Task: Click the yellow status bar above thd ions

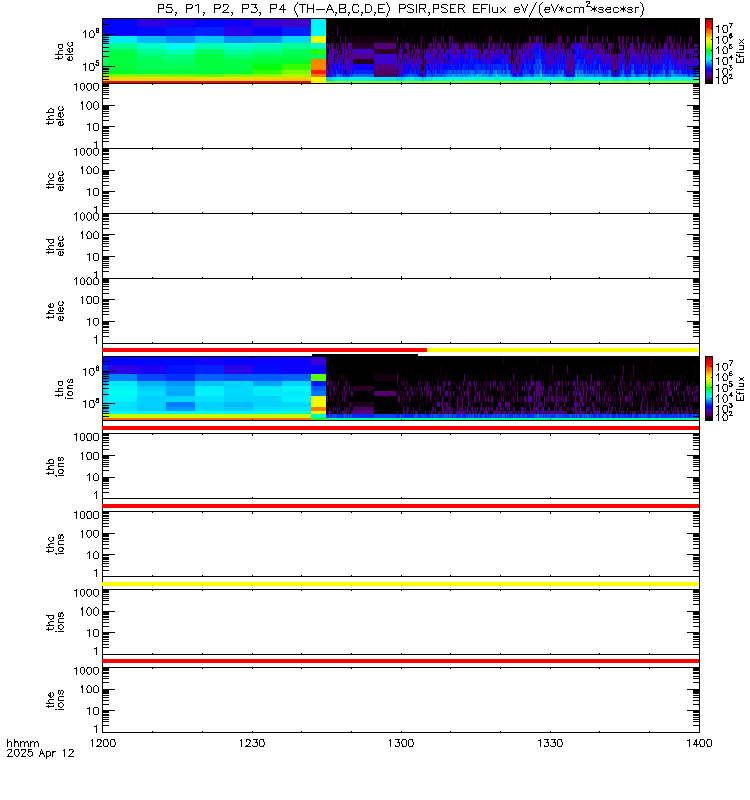Action: point(401,584)
